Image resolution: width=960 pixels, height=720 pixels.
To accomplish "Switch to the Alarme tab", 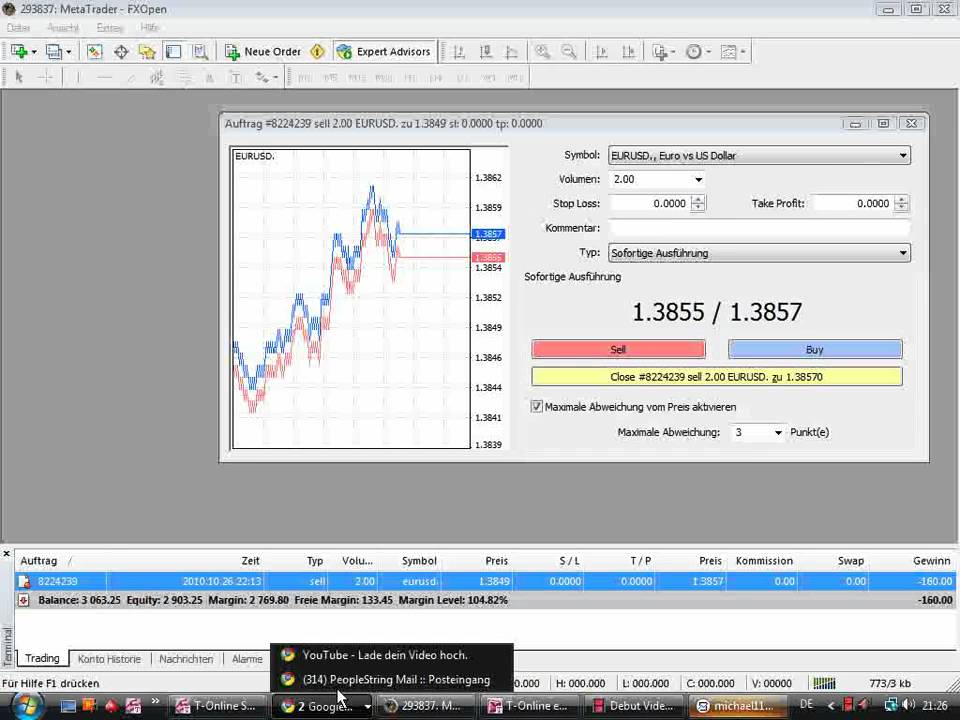I will click(x=247, y=659).
